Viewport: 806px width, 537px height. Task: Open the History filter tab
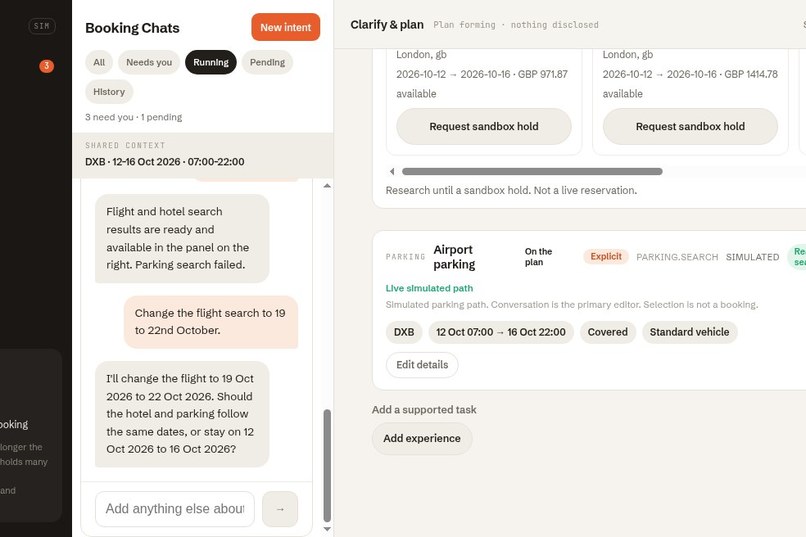(109, 91)
